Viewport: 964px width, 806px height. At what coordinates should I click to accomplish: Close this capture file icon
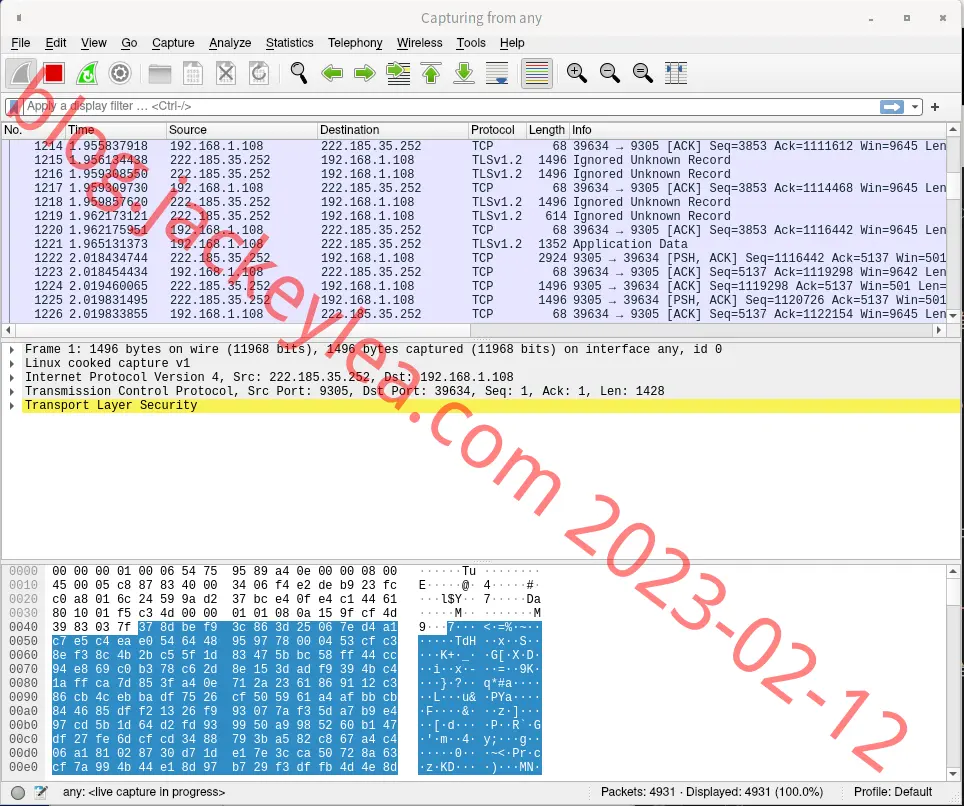click(x=226, y=74)
